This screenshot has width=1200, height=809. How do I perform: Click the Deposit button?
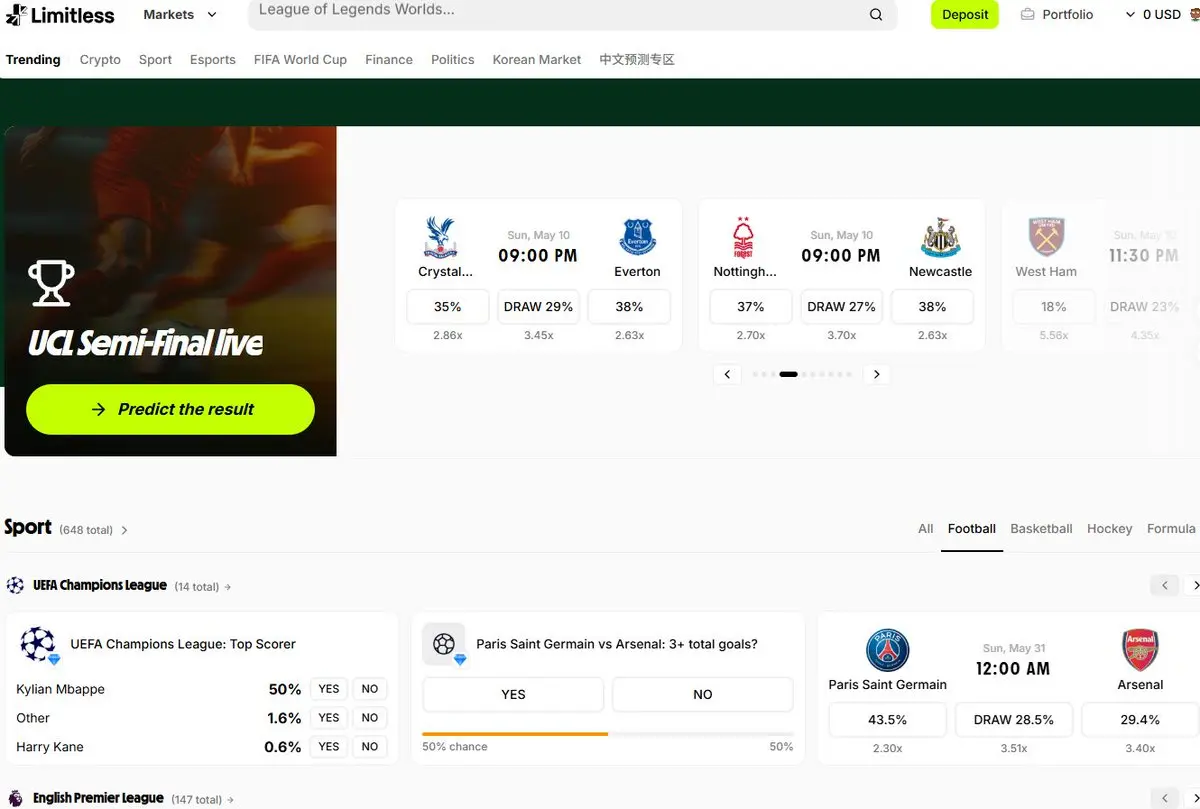pos(965,15)
